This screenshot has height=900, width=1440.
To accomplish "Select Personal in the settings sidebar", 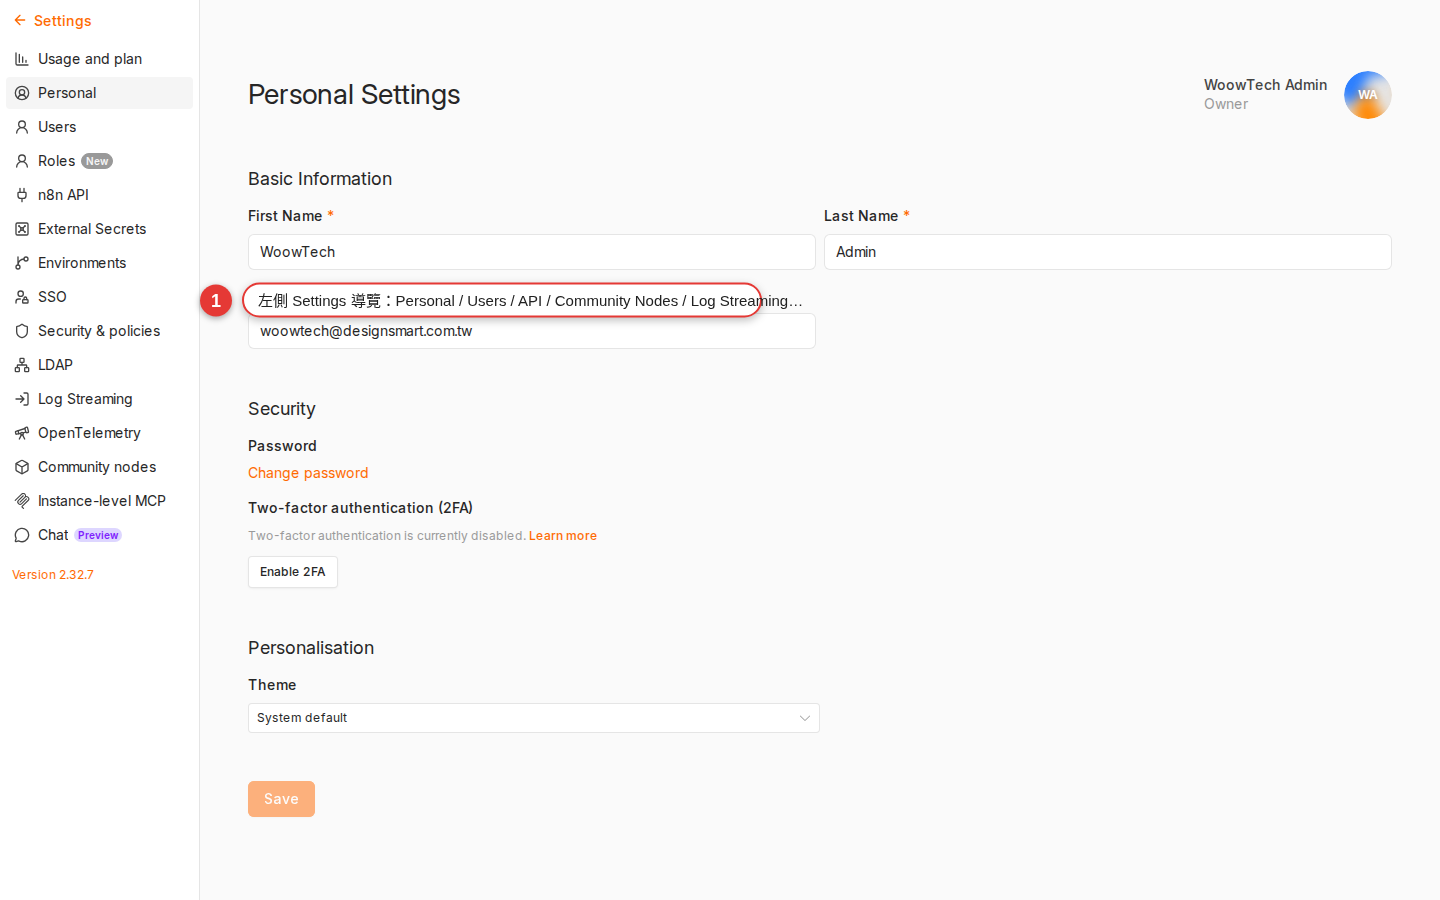I will click(x=99, y=93).
